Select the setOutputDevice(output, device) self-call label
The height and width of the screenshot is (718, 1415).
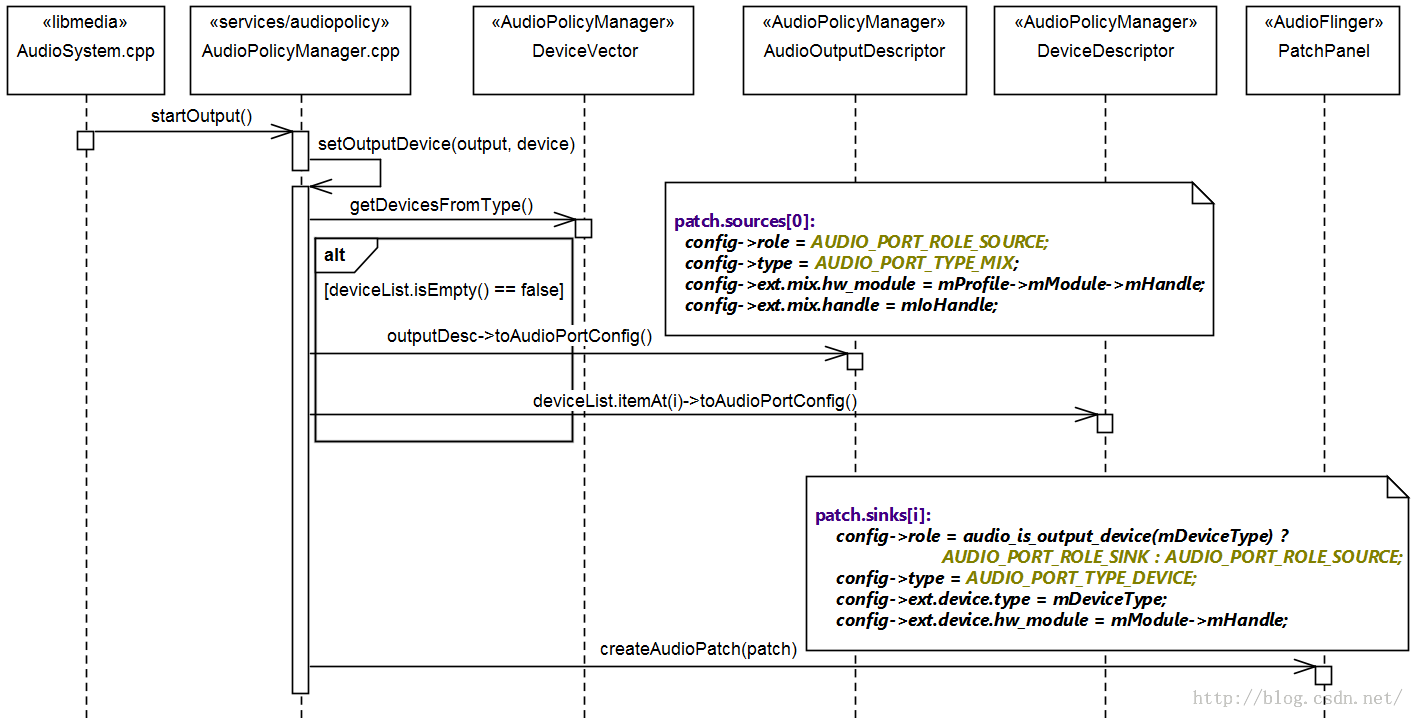(x=446, y=144)
